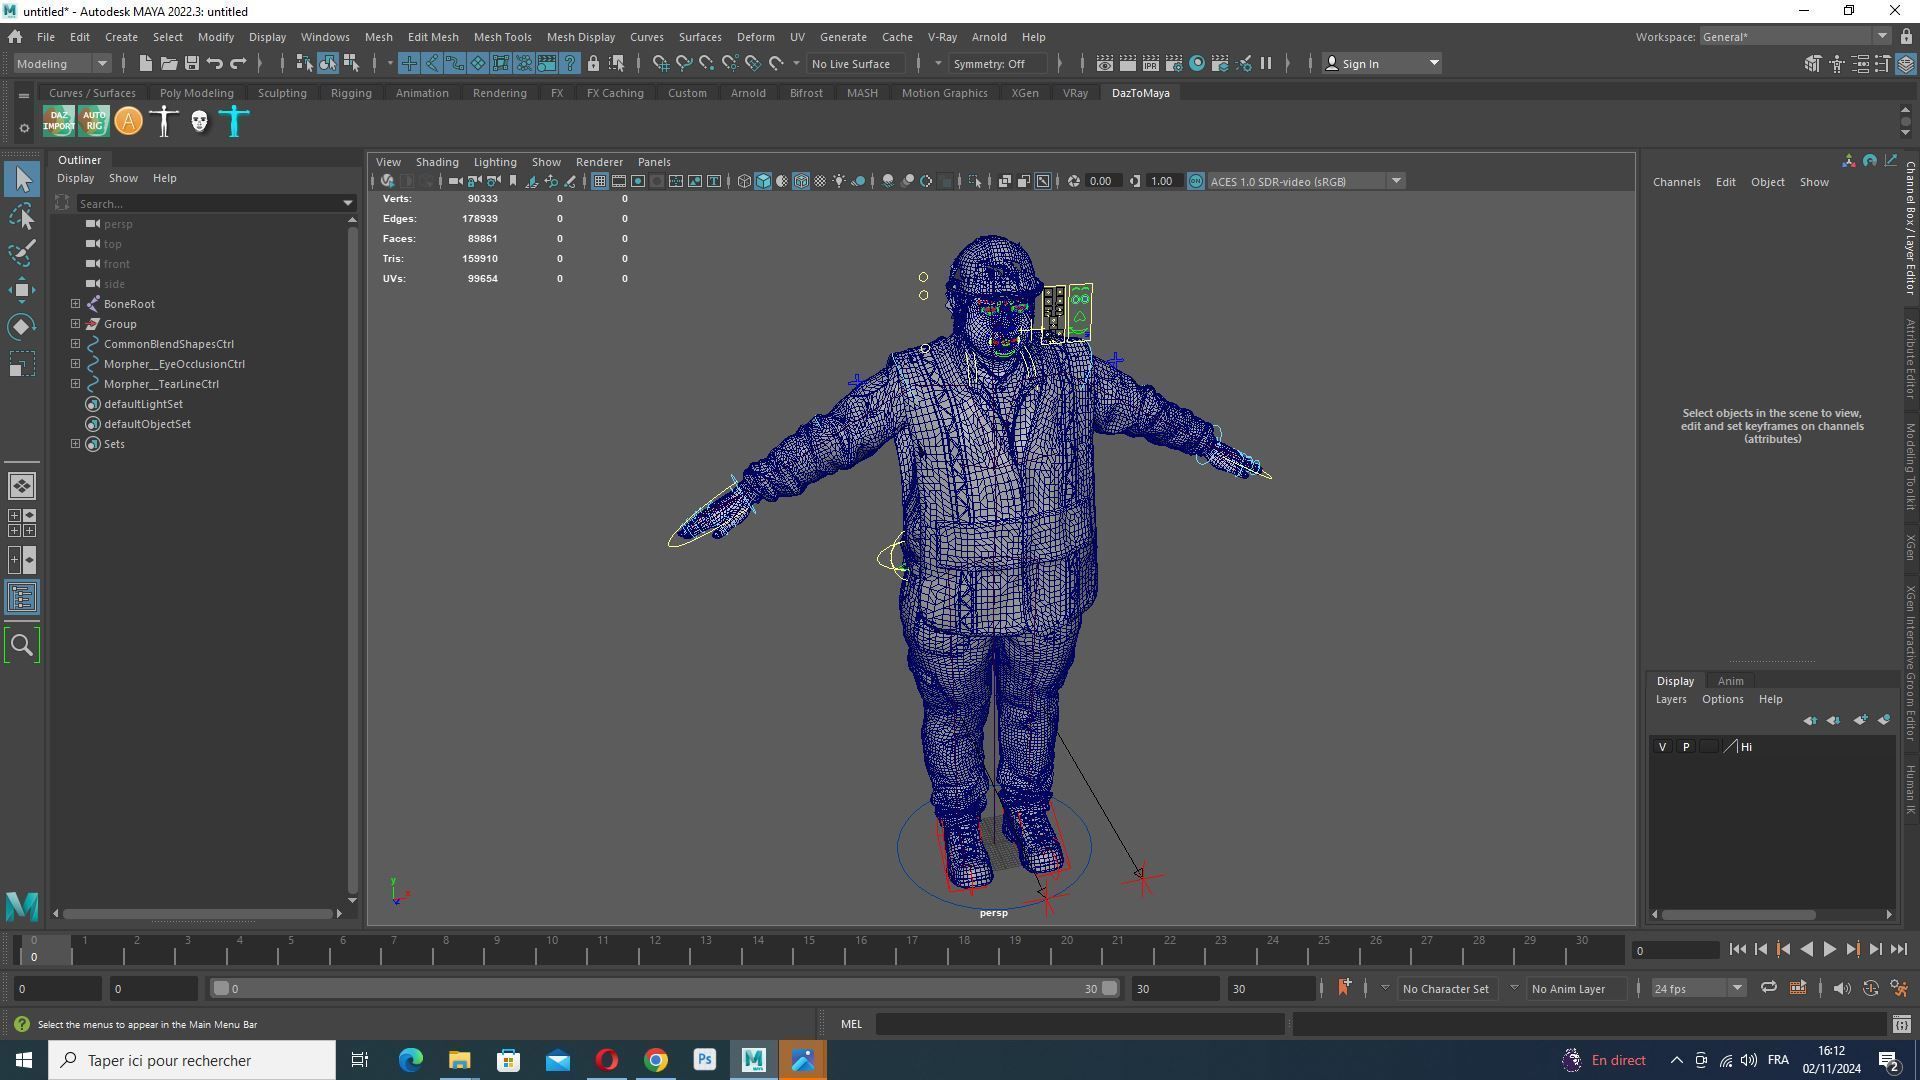Switch to the Rigging shelf tab
Viewport: 1920px width, 1080px height.
coord(351,93)
